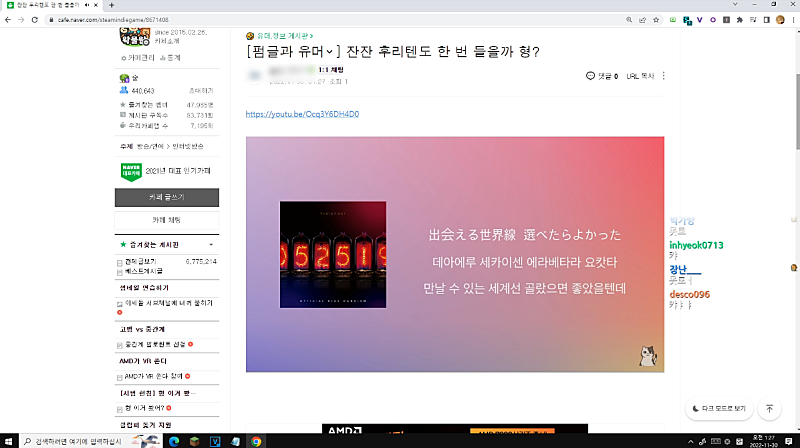Open the Extensions puzzle piece menu
800x448 pixels.
tap(740, 20)
